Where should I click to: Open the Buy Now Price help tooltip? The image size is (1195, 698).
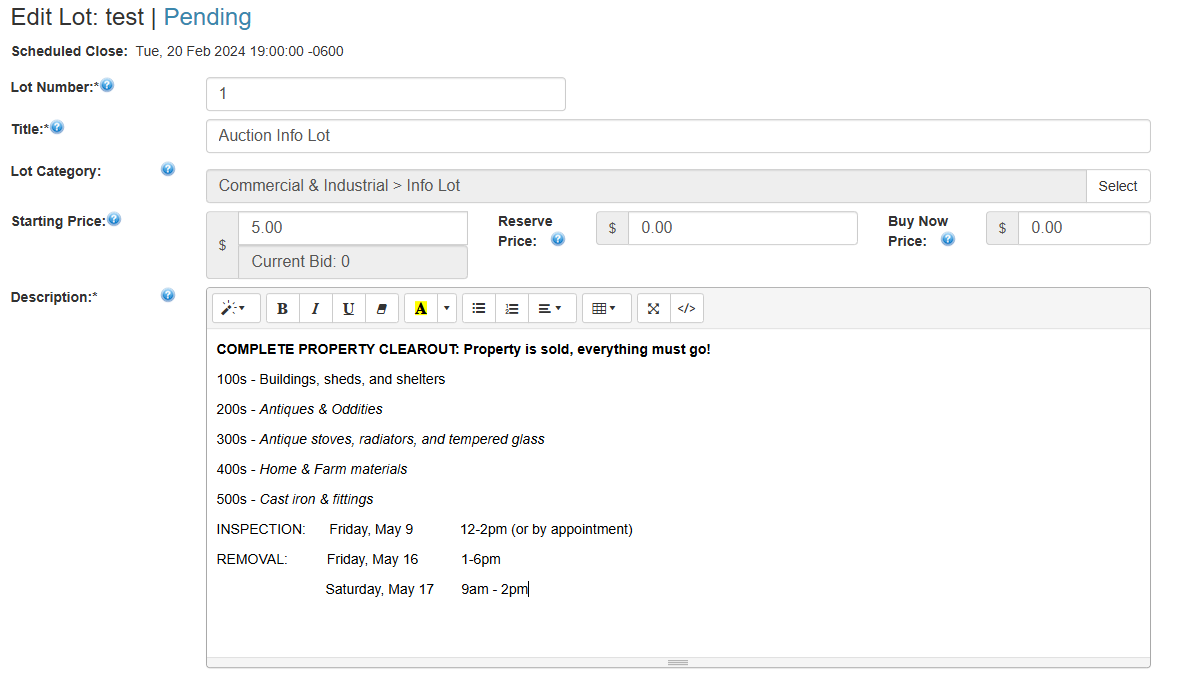948,239
